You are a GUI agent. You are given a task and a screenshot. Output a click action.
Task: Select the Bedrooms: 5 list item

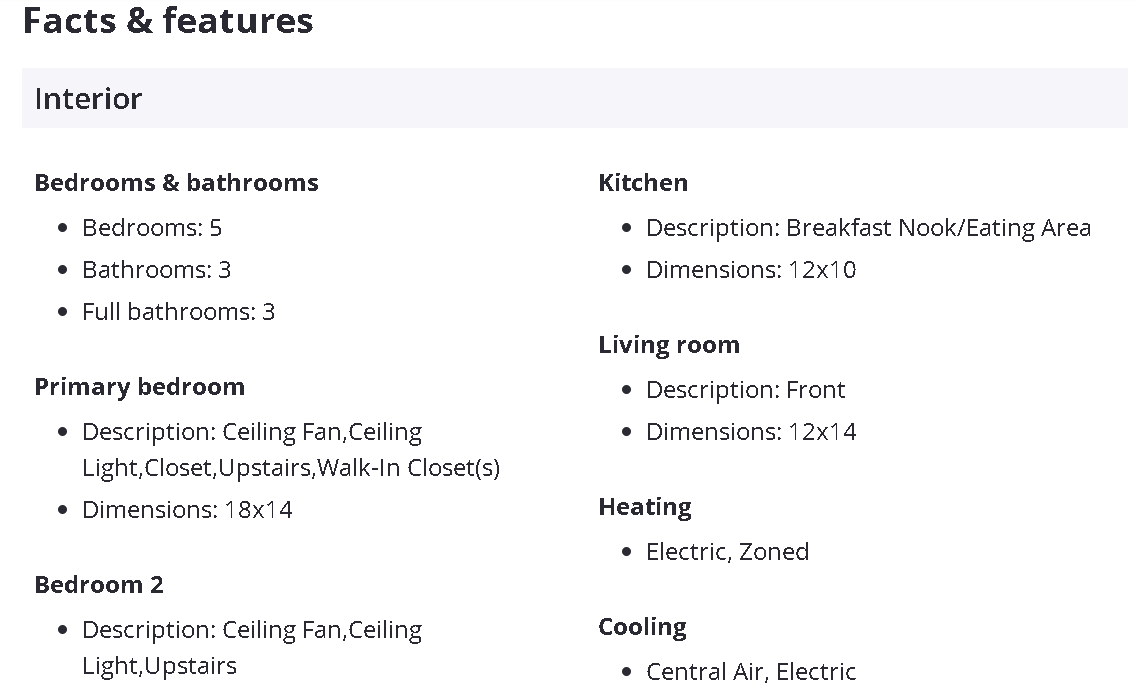tap(152, 228)
